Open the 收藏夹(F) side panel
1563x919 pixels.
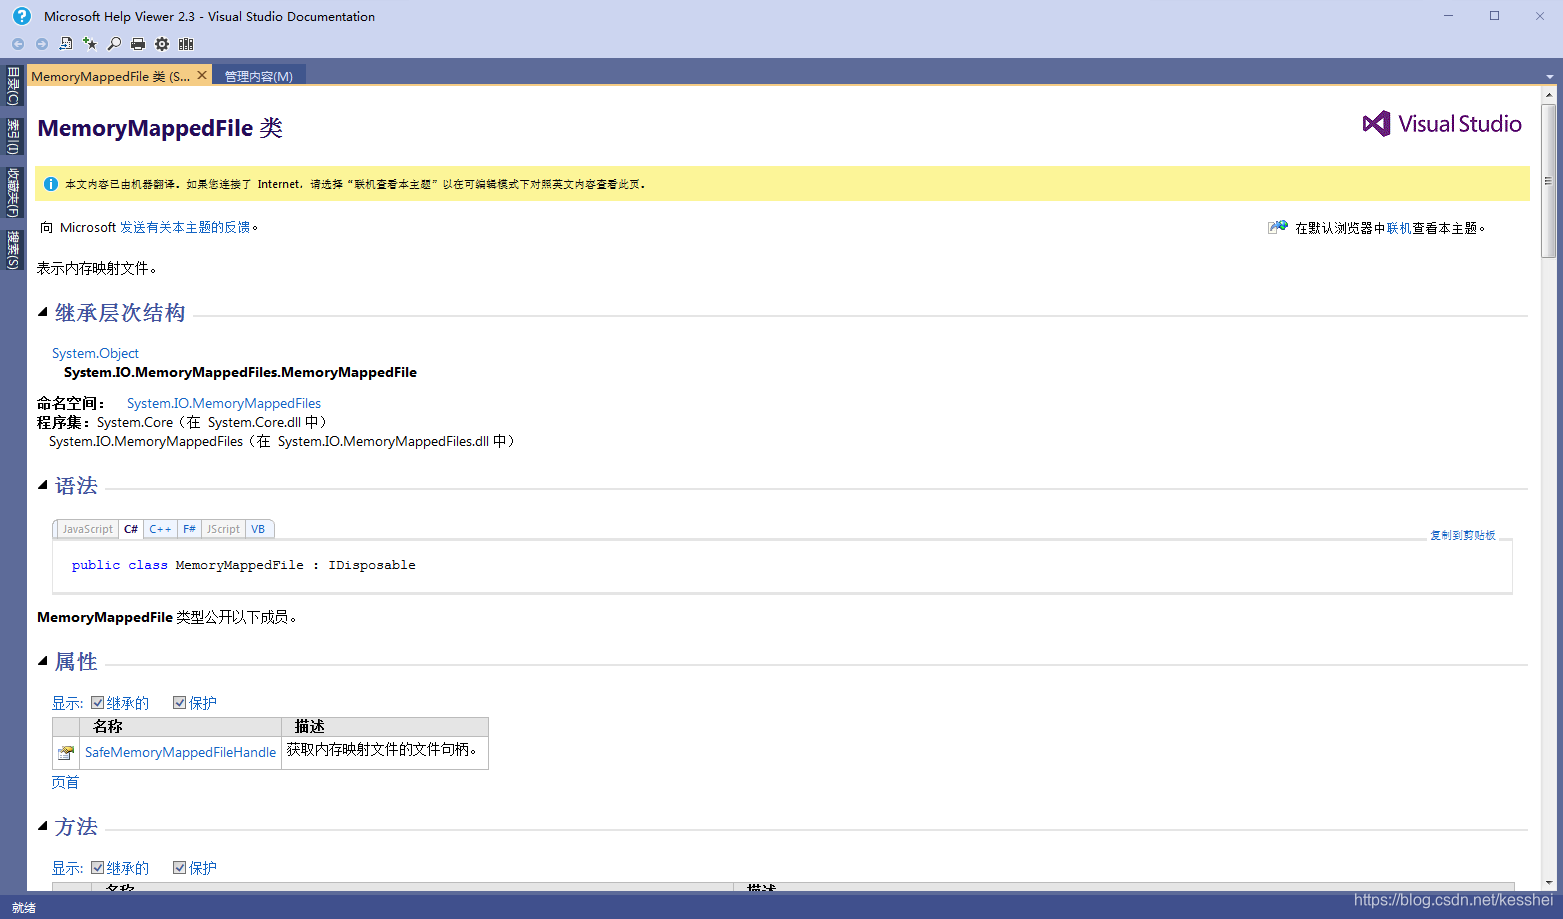click(x=13, y=192)
